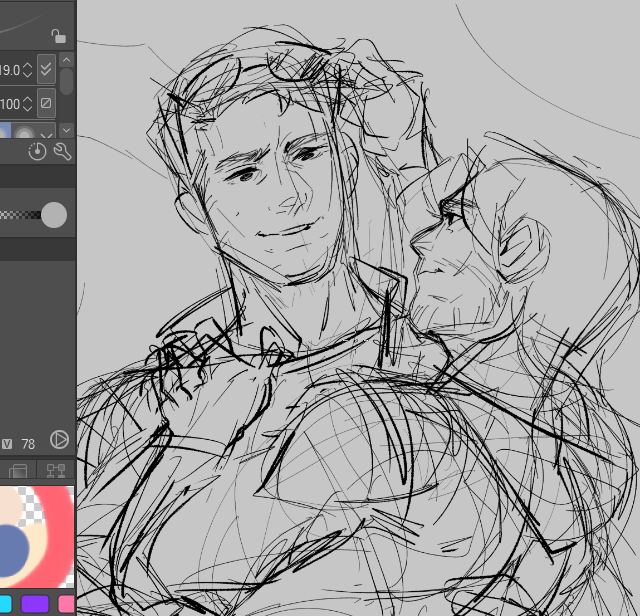Screen dimensions: 640x616
Task: Open sub tool detail wrench icon
Action: (x=62, y=152)
